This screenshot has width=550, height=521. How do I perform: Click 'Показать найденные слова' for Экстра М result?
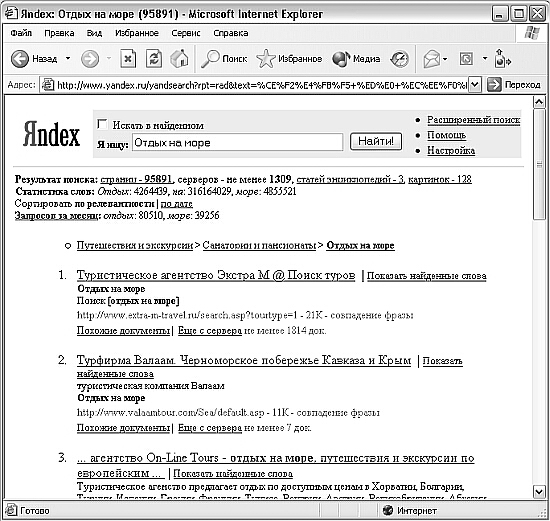coord(427,276)
